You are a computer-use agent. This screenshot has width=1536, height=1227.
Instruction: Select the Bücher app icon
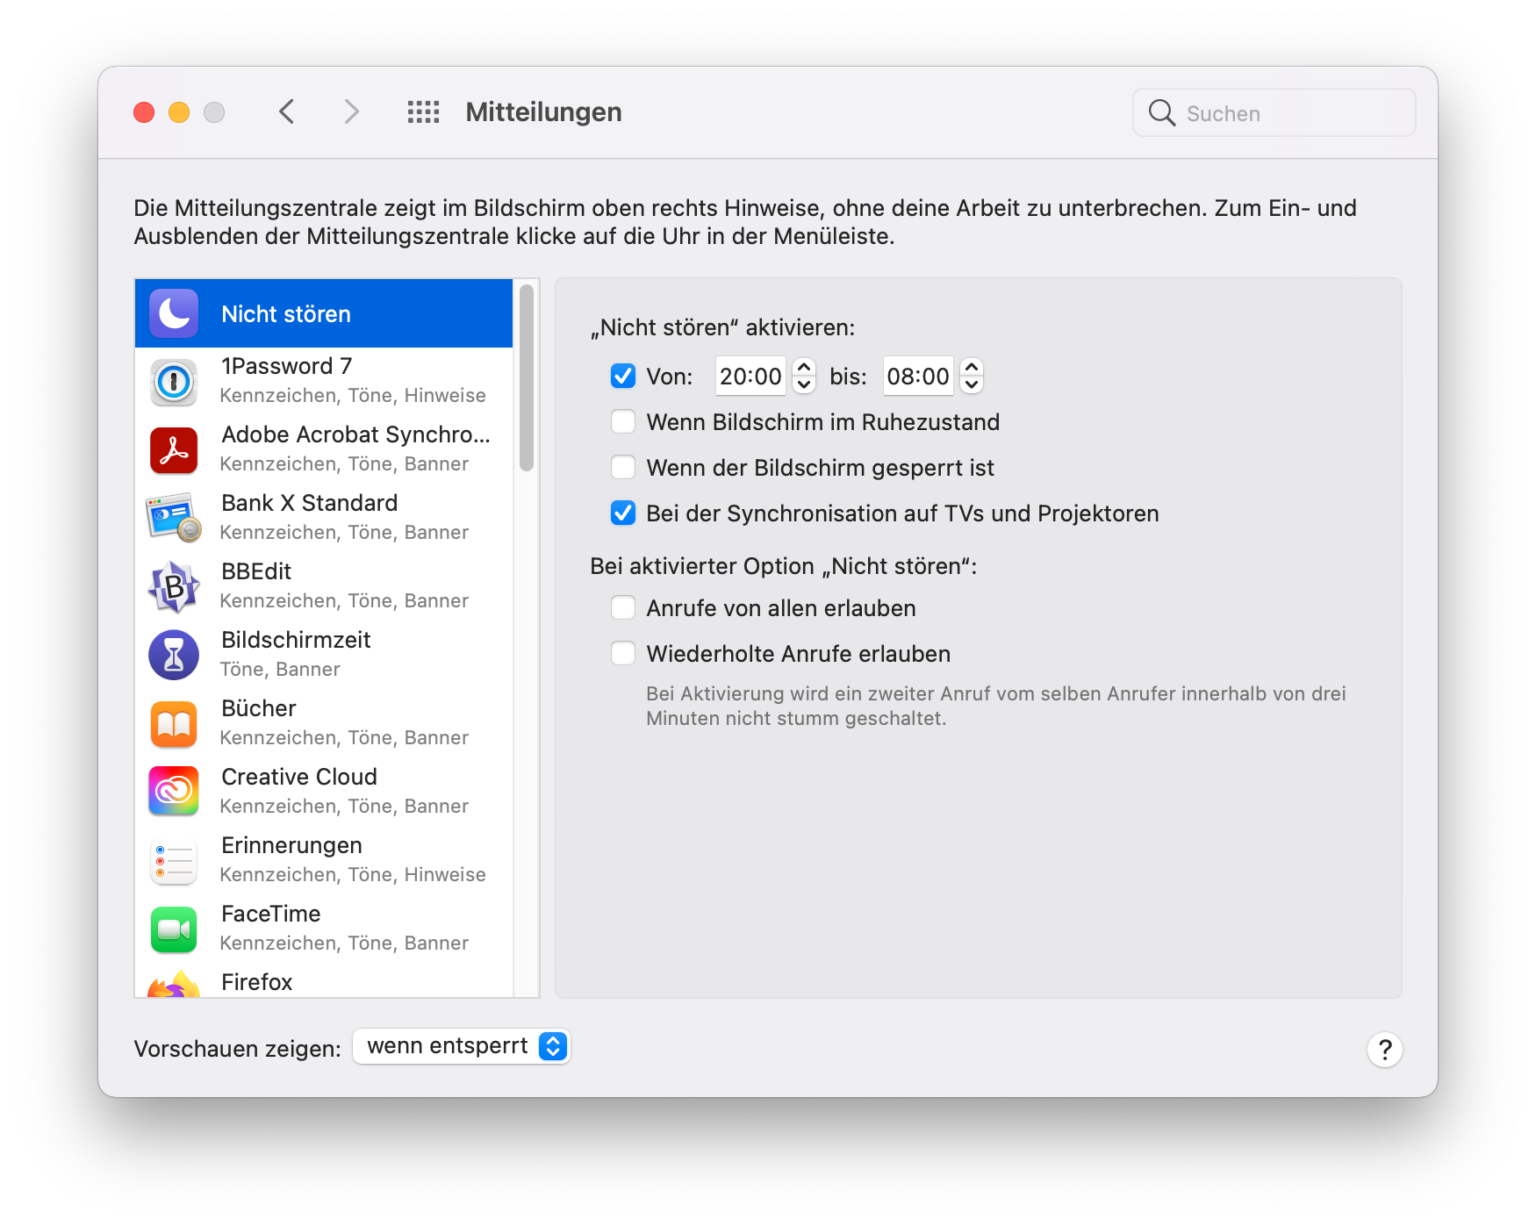point(173,723)
